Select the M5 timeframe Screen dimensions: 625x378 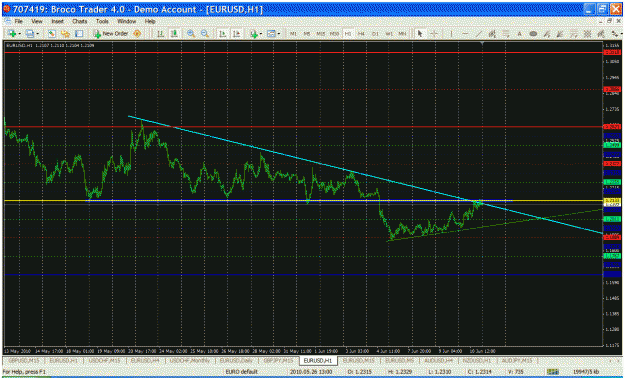(307, 34)
